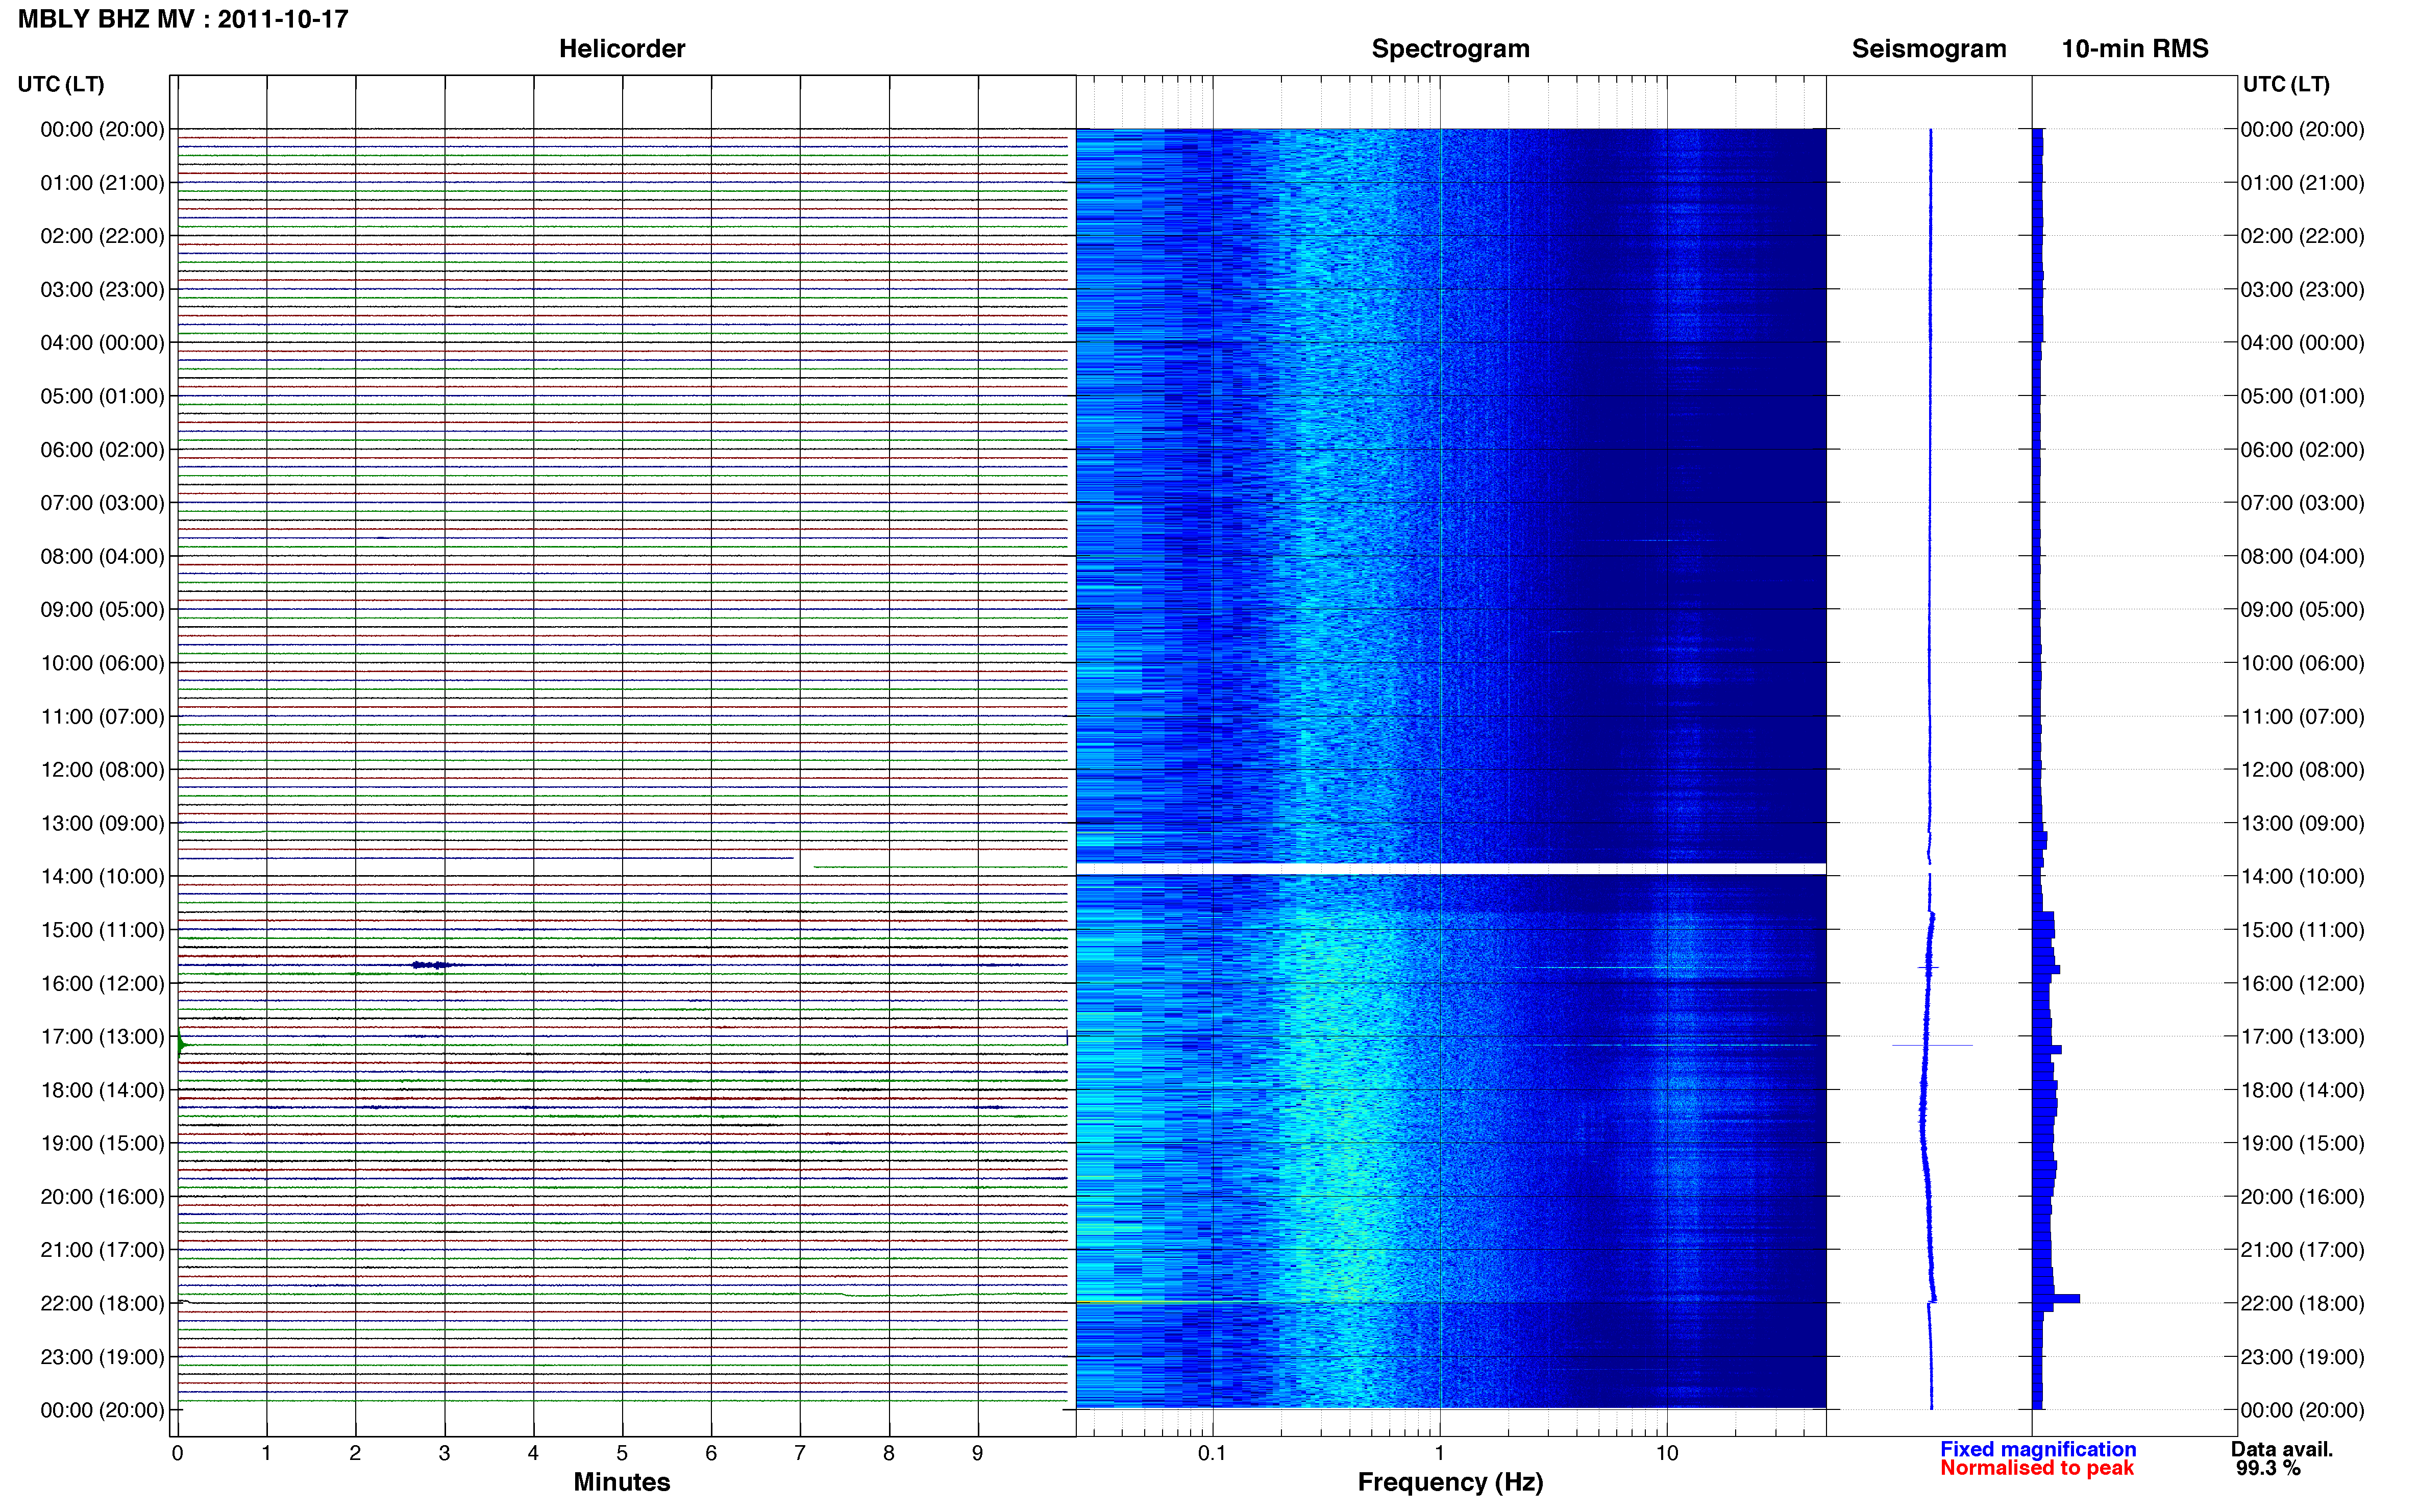Click '06:00 (02:00)' on the RMS-side time axis

pos(2303,450)
